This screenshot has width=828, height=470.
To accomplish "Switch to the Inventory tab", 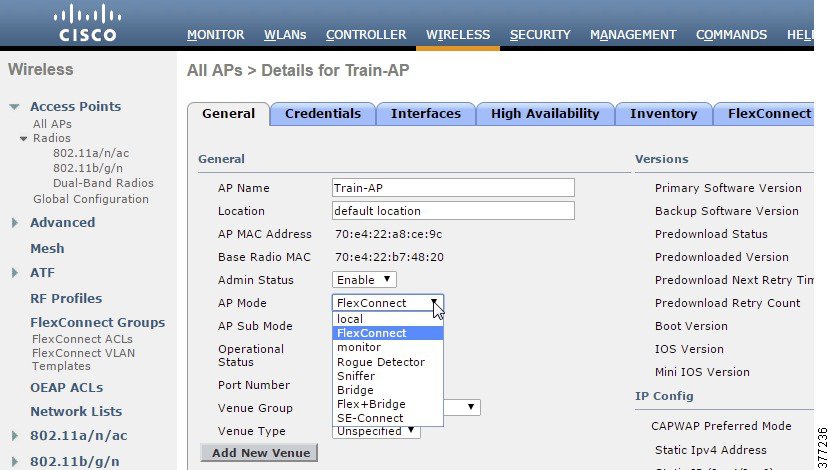I will [663, 114].
